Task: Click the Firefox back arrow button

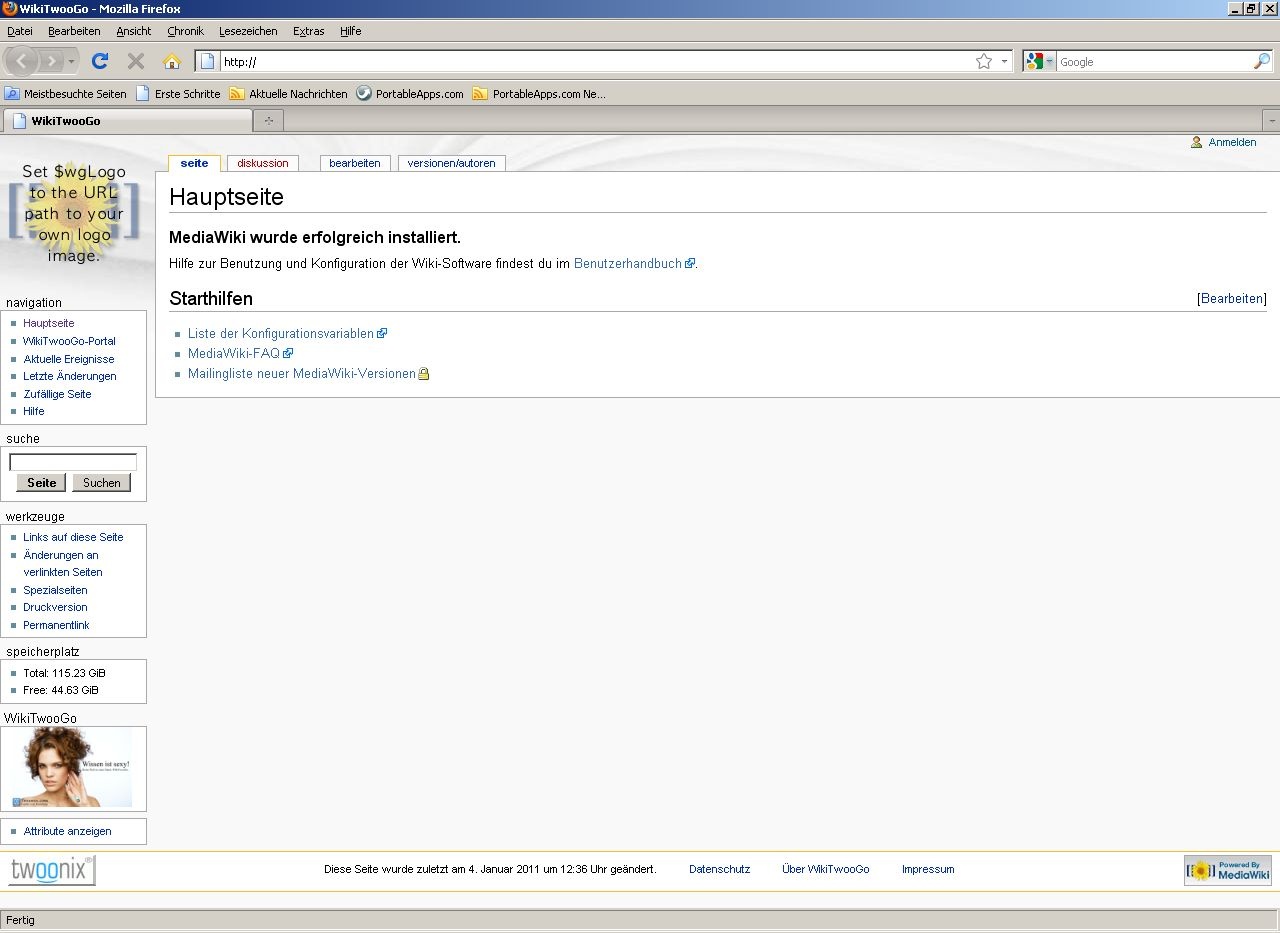Action: [x=22, y=61]
